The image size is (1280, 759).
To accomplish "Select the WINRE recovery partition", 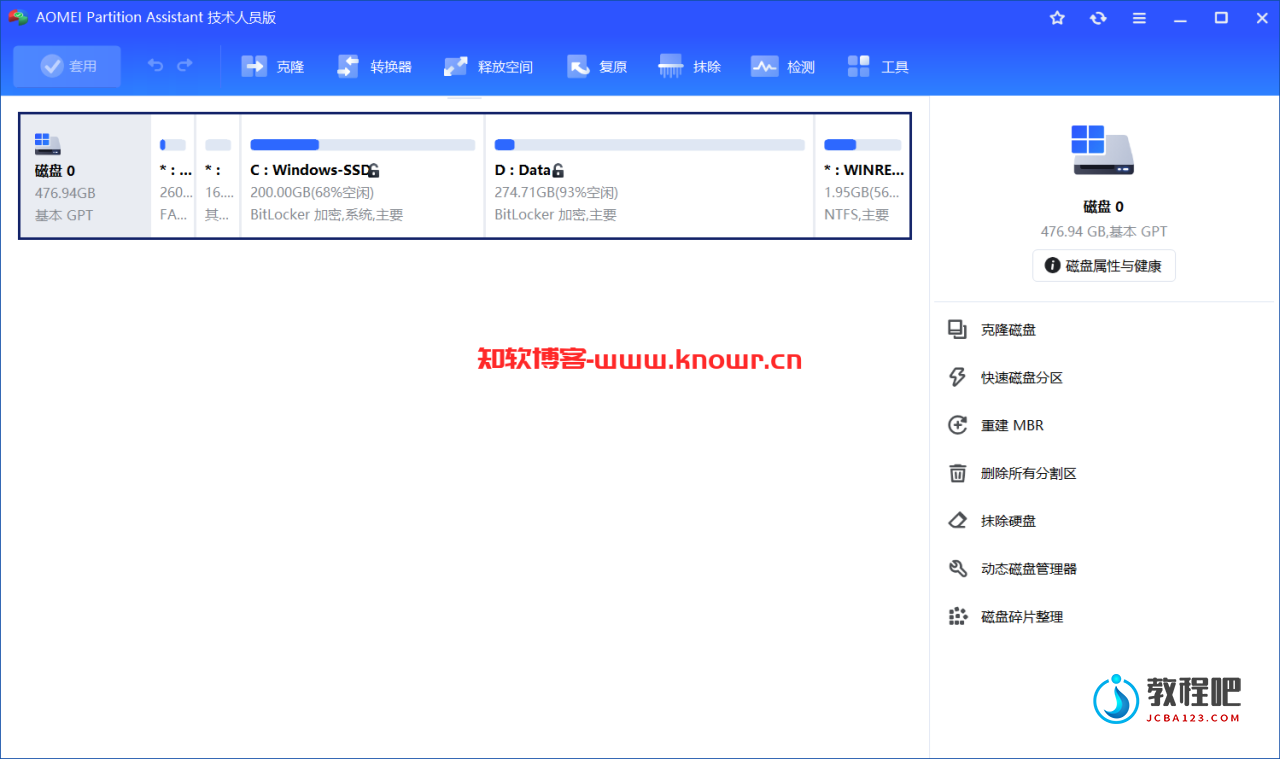I will coord(862,176).
